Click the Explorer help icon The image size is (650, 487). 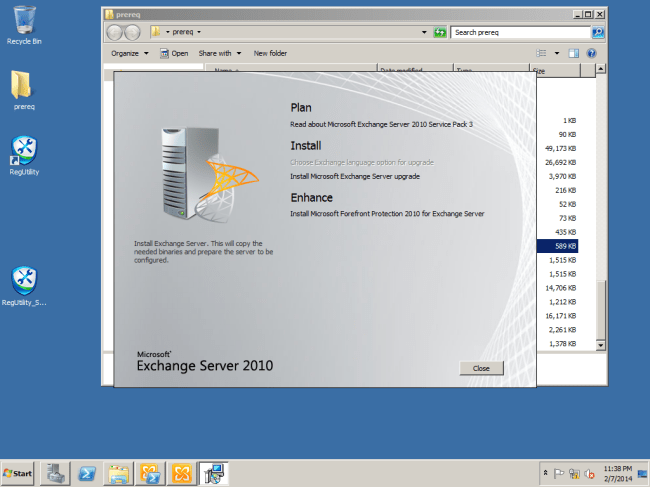pyautogui.click(x=591, y=53)
